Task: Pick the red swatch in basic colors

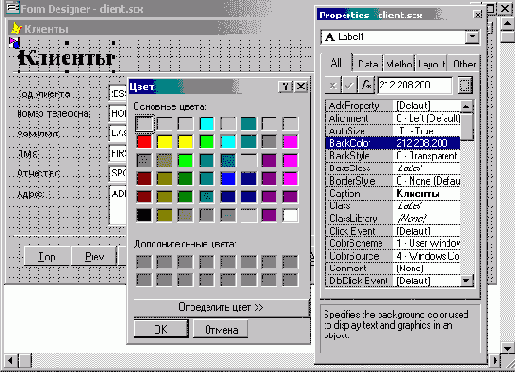Action: (x=144, y=142)
